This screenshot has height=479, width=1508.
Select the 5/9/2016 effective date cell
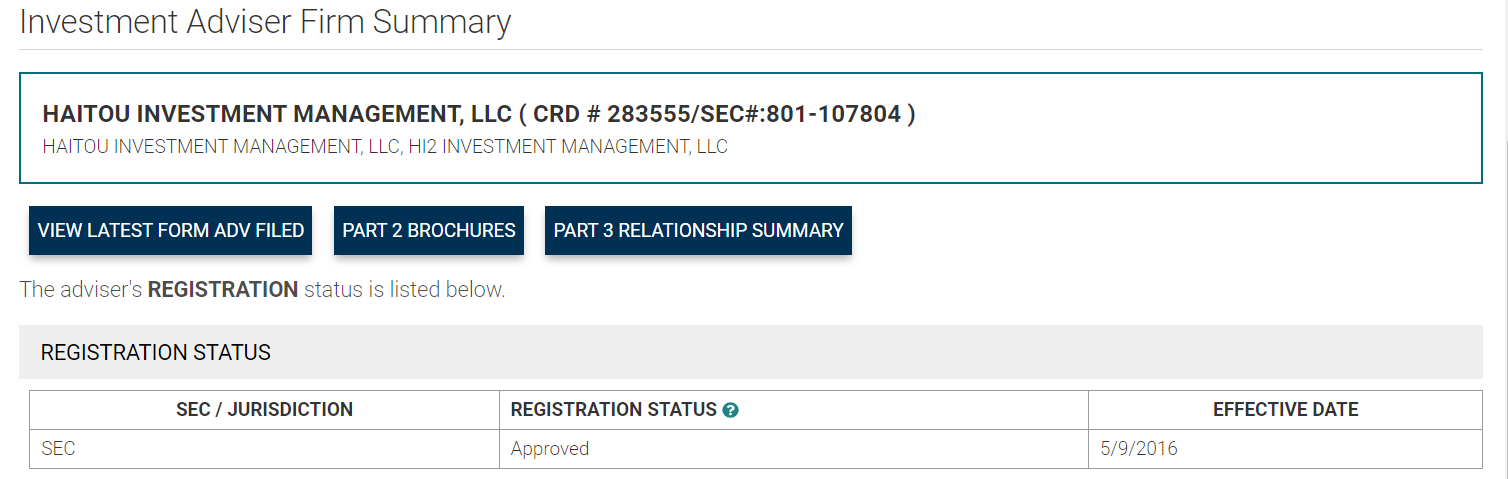[1285, 449]
